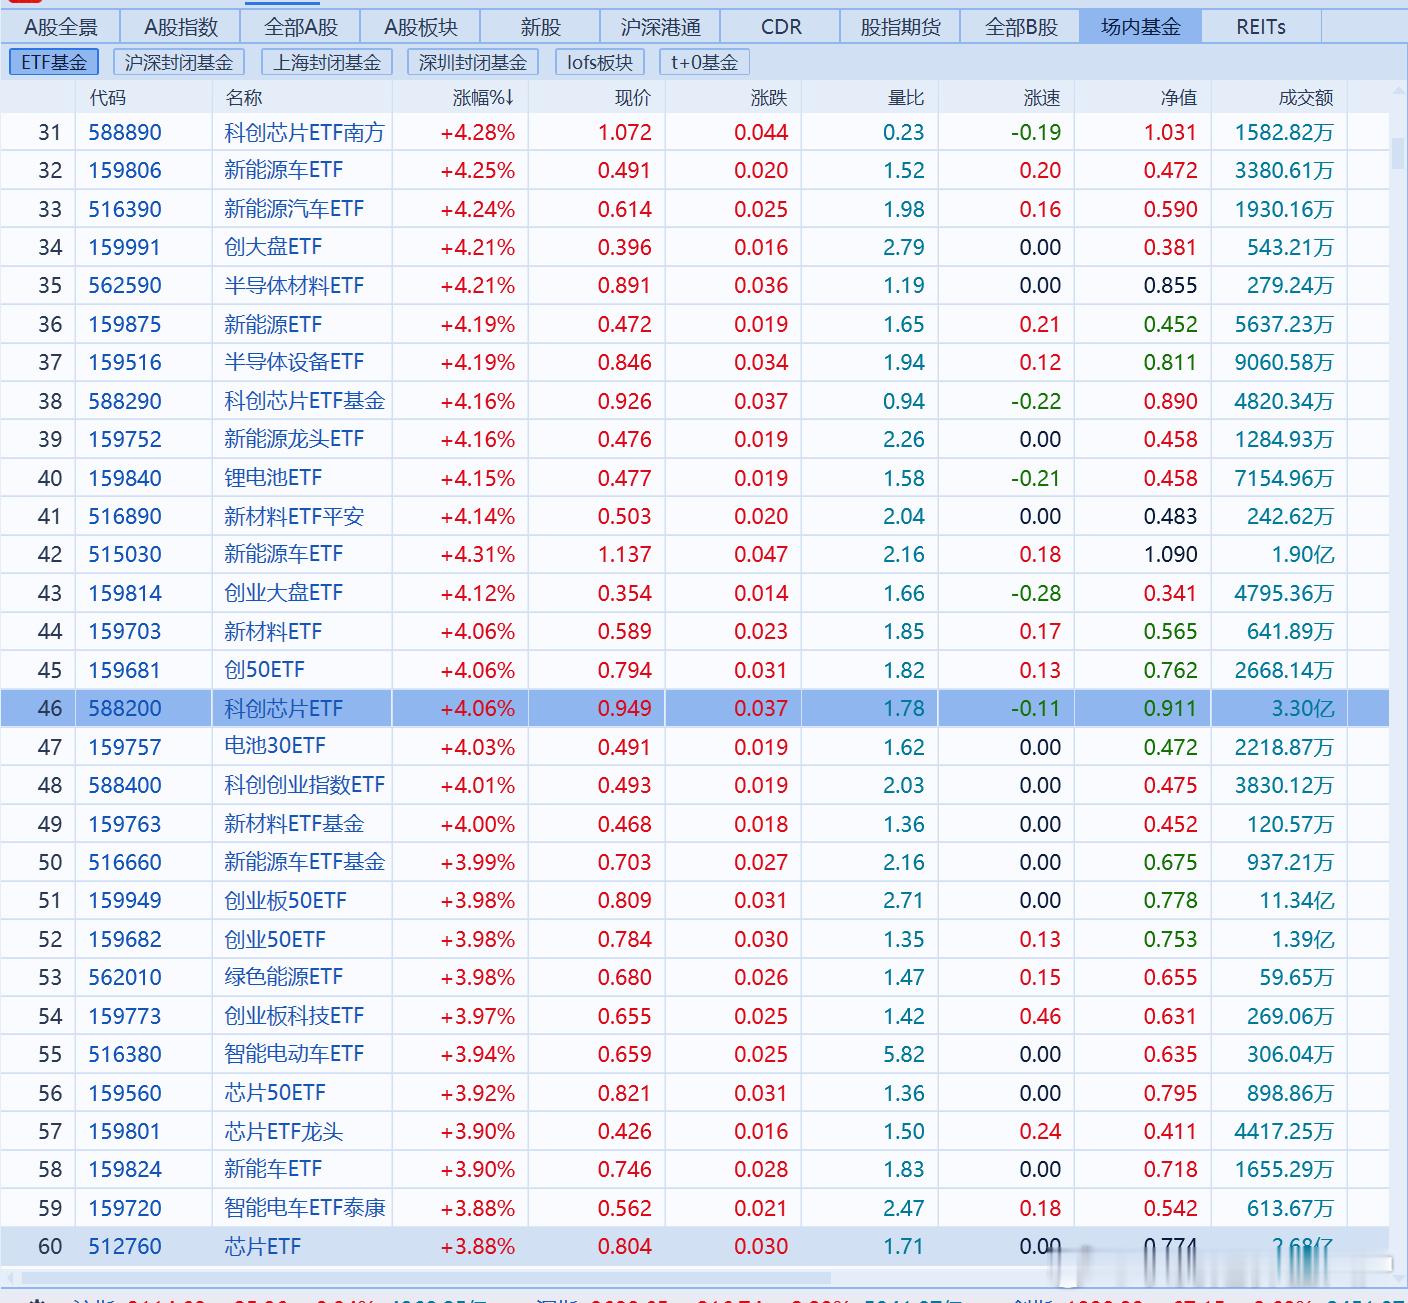
Task: Sort by 成交额 column header
Action: tap(1306, 98)
